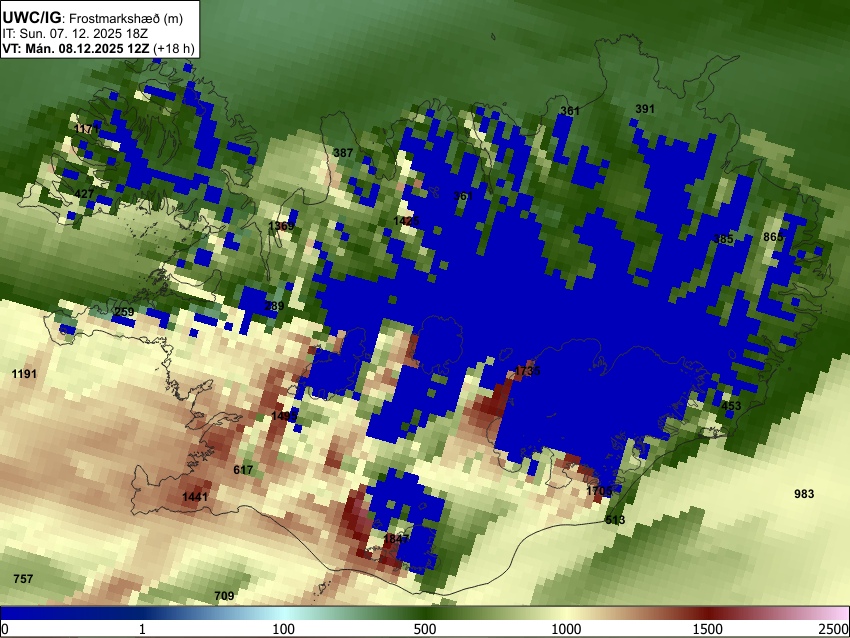This screenshot has width=850, height=638.
Task: Select the 1735 label near the glacier
Action: pyautogui.click(x=527, y=371)
